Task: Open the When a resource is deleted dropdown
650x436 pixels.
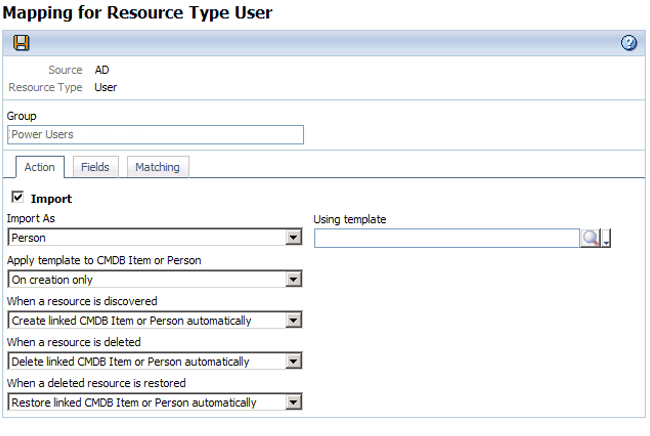Action: 293,362
